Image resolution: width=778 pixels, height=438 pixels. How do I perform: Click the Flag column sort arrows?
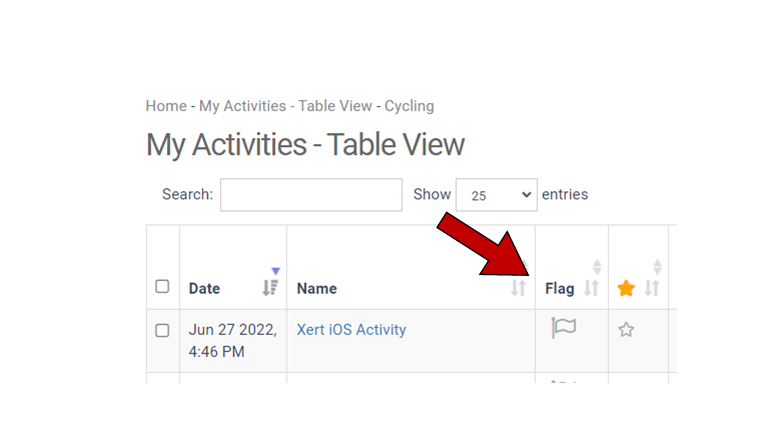pos(591,288)
